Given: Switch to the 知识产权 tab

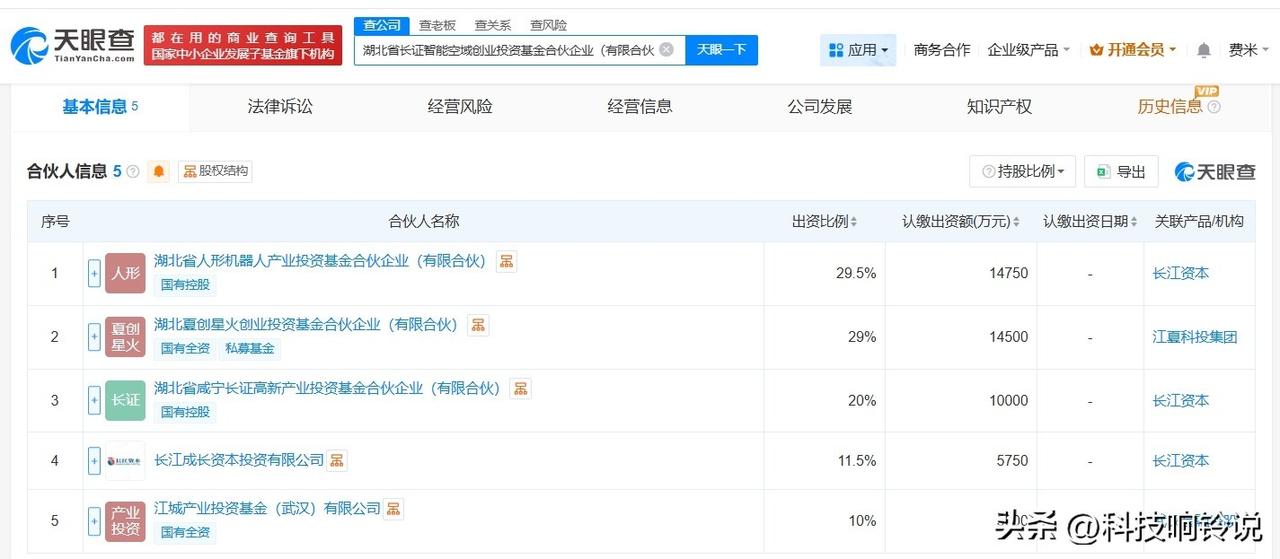Looking at the screenshot, I should pyautogui.click(x=999, y=107).
